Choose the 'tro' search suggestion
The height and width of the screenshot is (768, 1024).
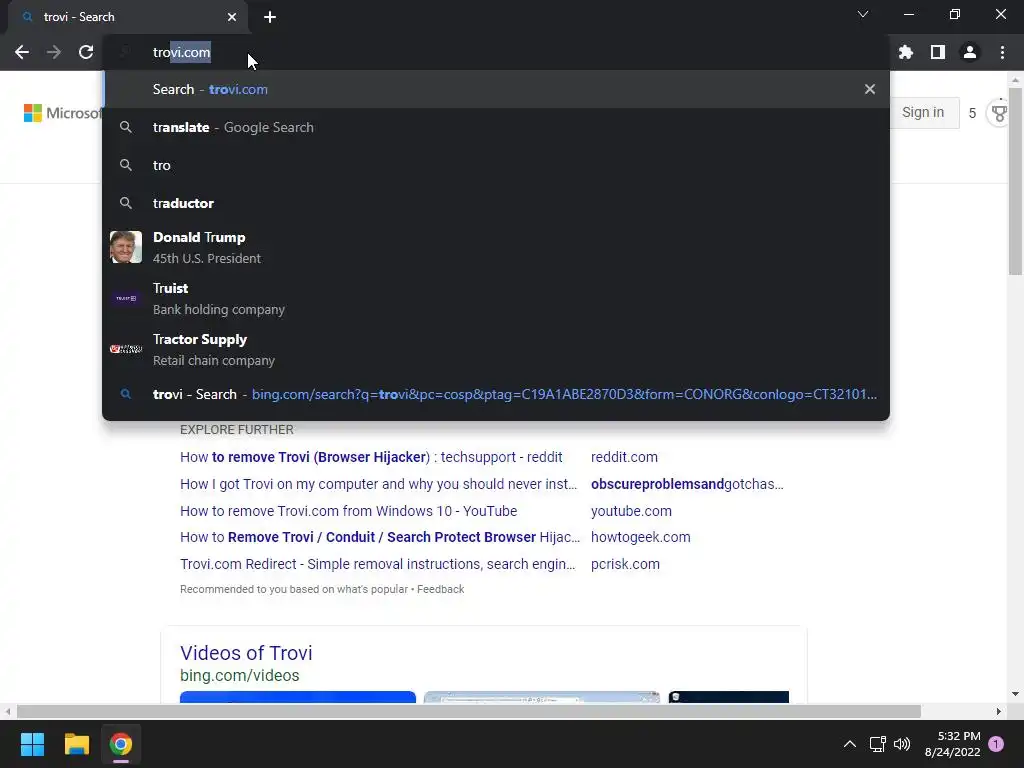click(x=496, y=165)
